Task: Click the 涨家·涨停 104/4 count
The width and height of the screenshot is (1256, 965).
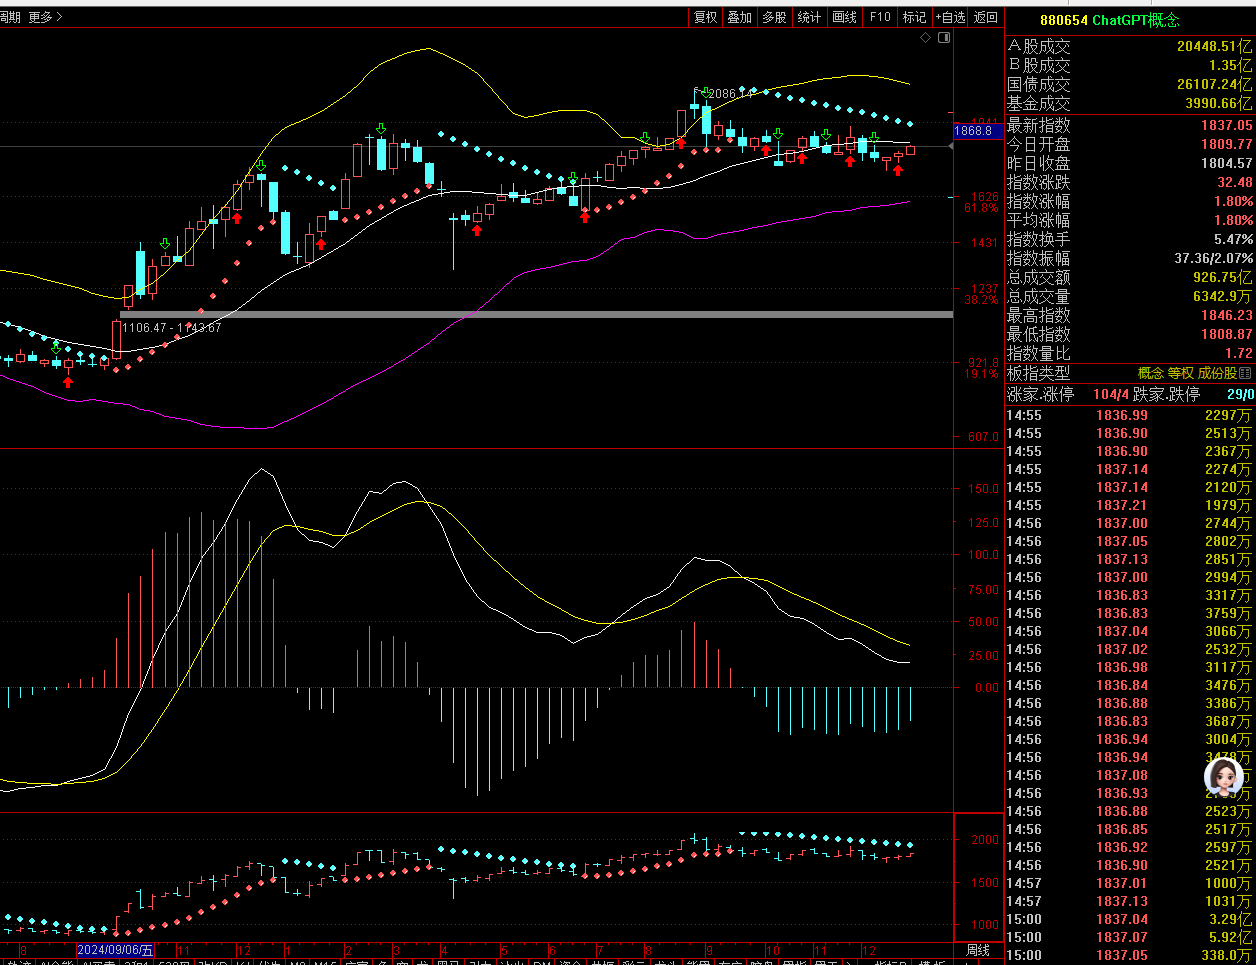Action: 1111,395
